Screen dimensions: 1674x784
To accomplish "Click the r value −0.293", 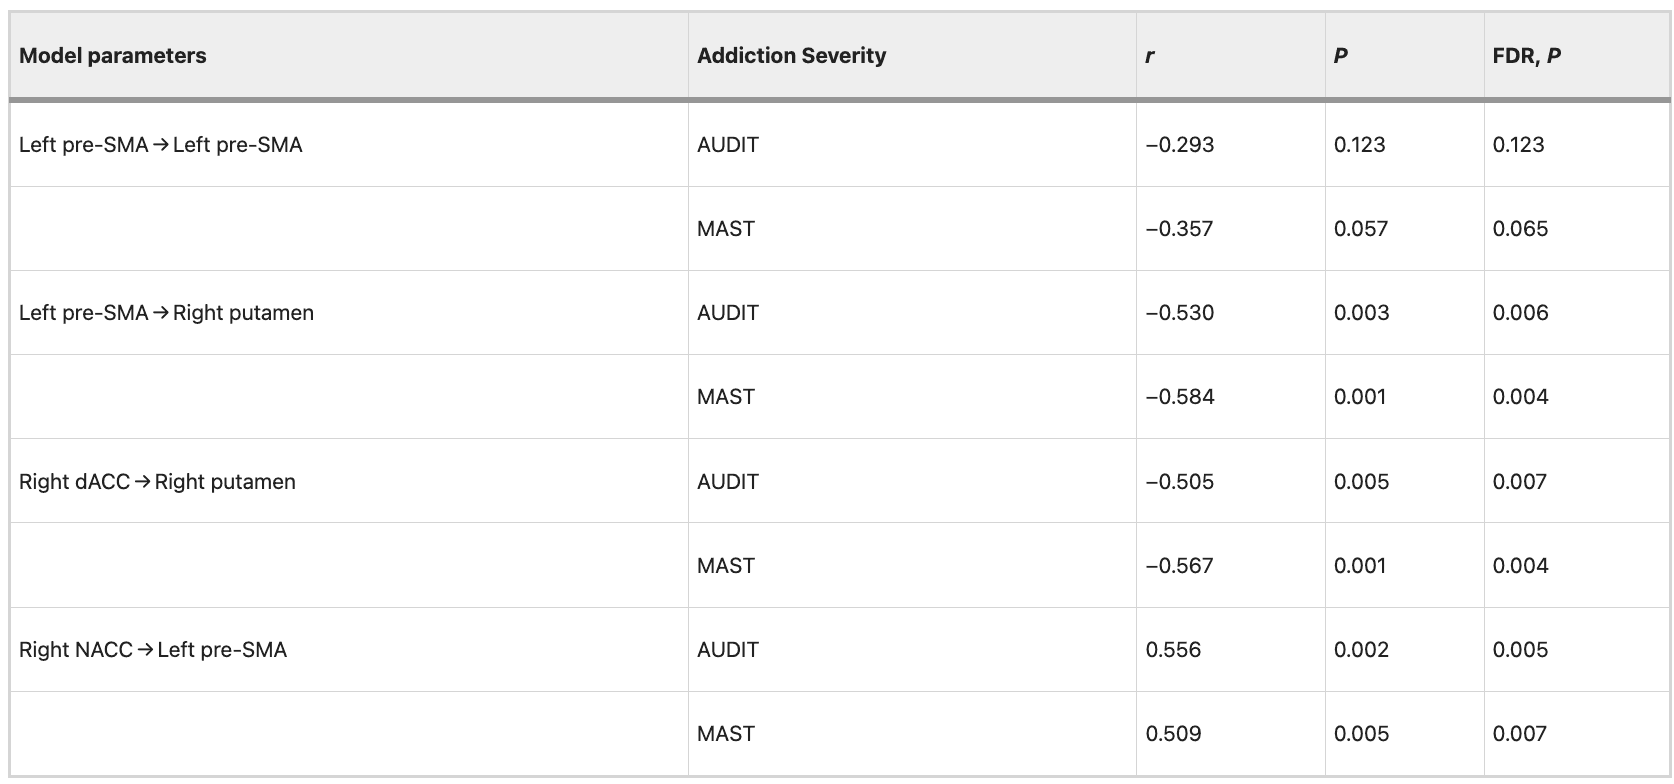I will click(x=1179, y=145).
